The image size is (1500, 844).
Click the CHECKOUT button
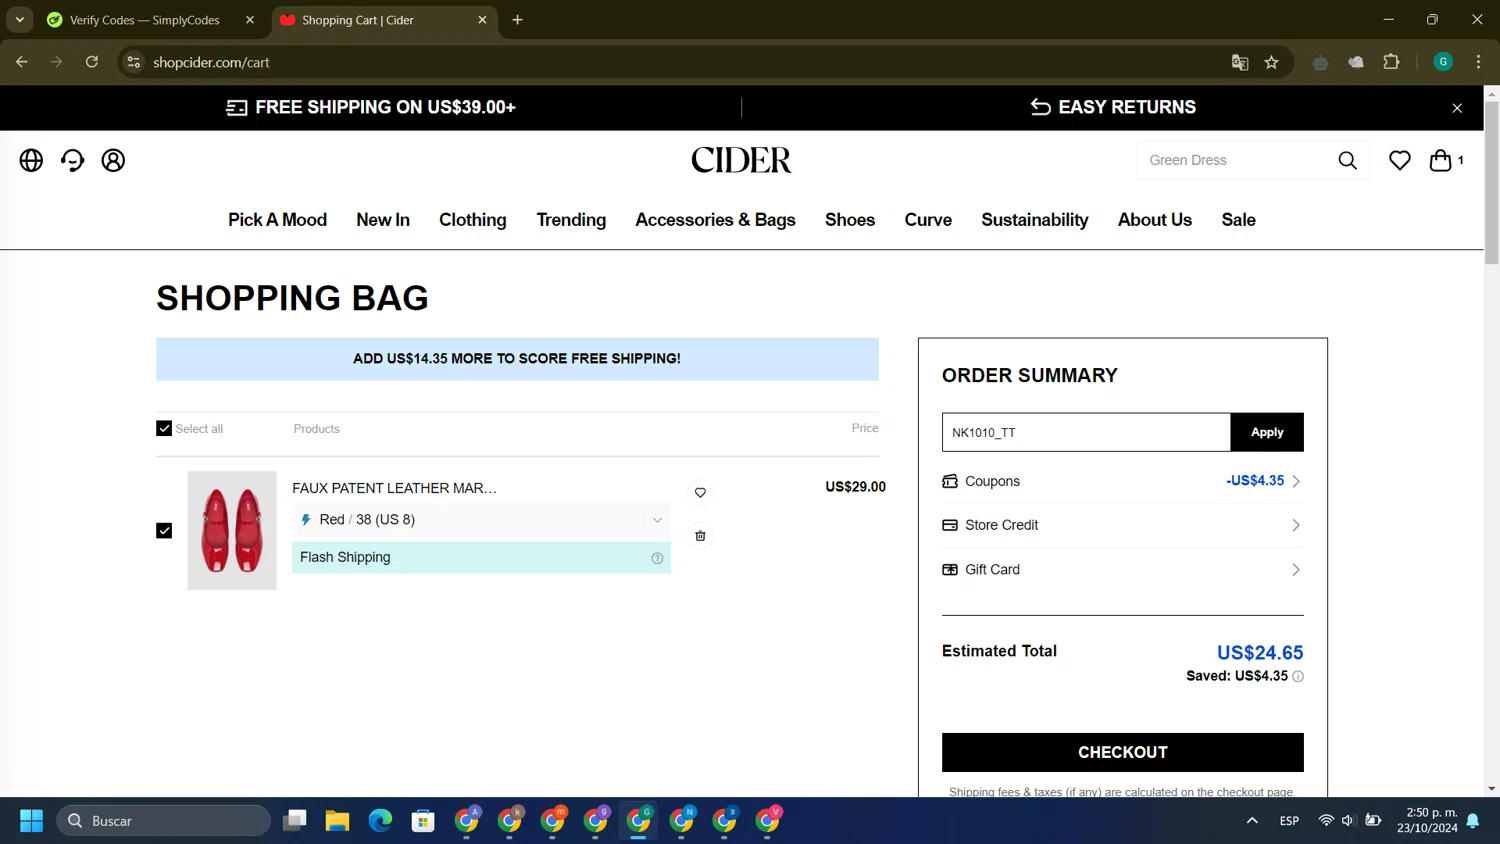click(1122, 753)
